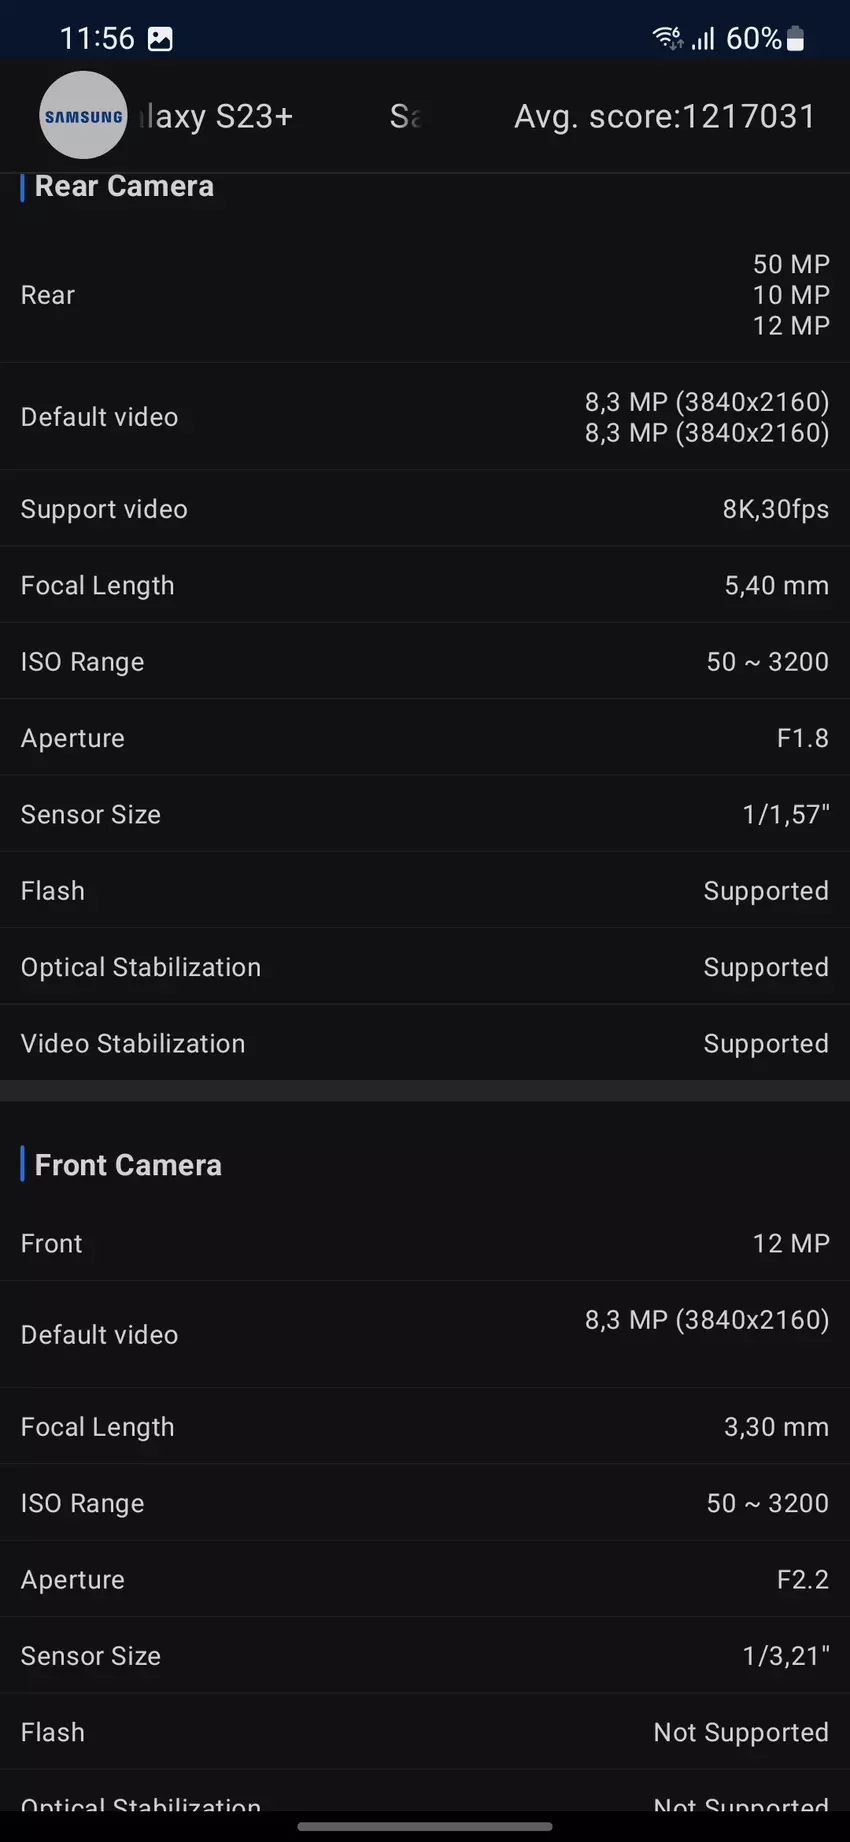Tap the screenshot notification icon in status bar
Image resolution: width=850 pixels, height=1842 pixels.
[160, 39]
